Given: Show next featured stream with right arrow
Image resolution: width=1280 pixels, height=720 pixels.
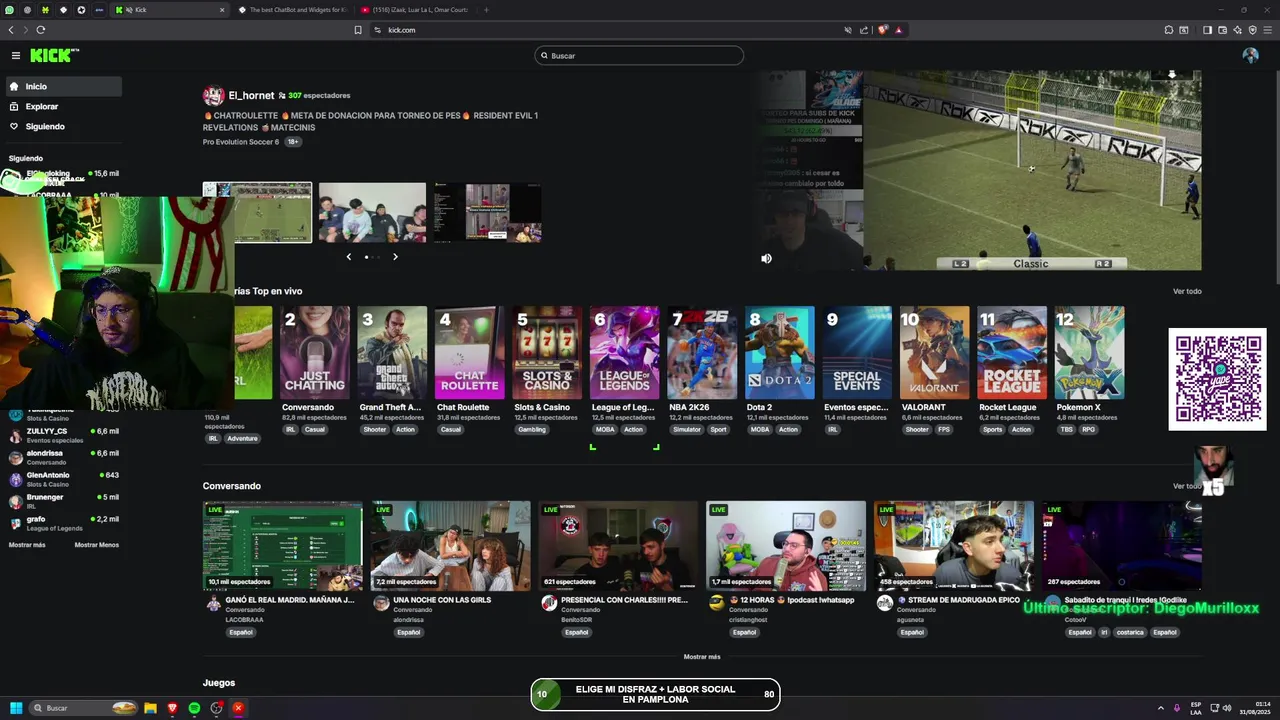Looking at the screenshot, I should pos(395,257).
